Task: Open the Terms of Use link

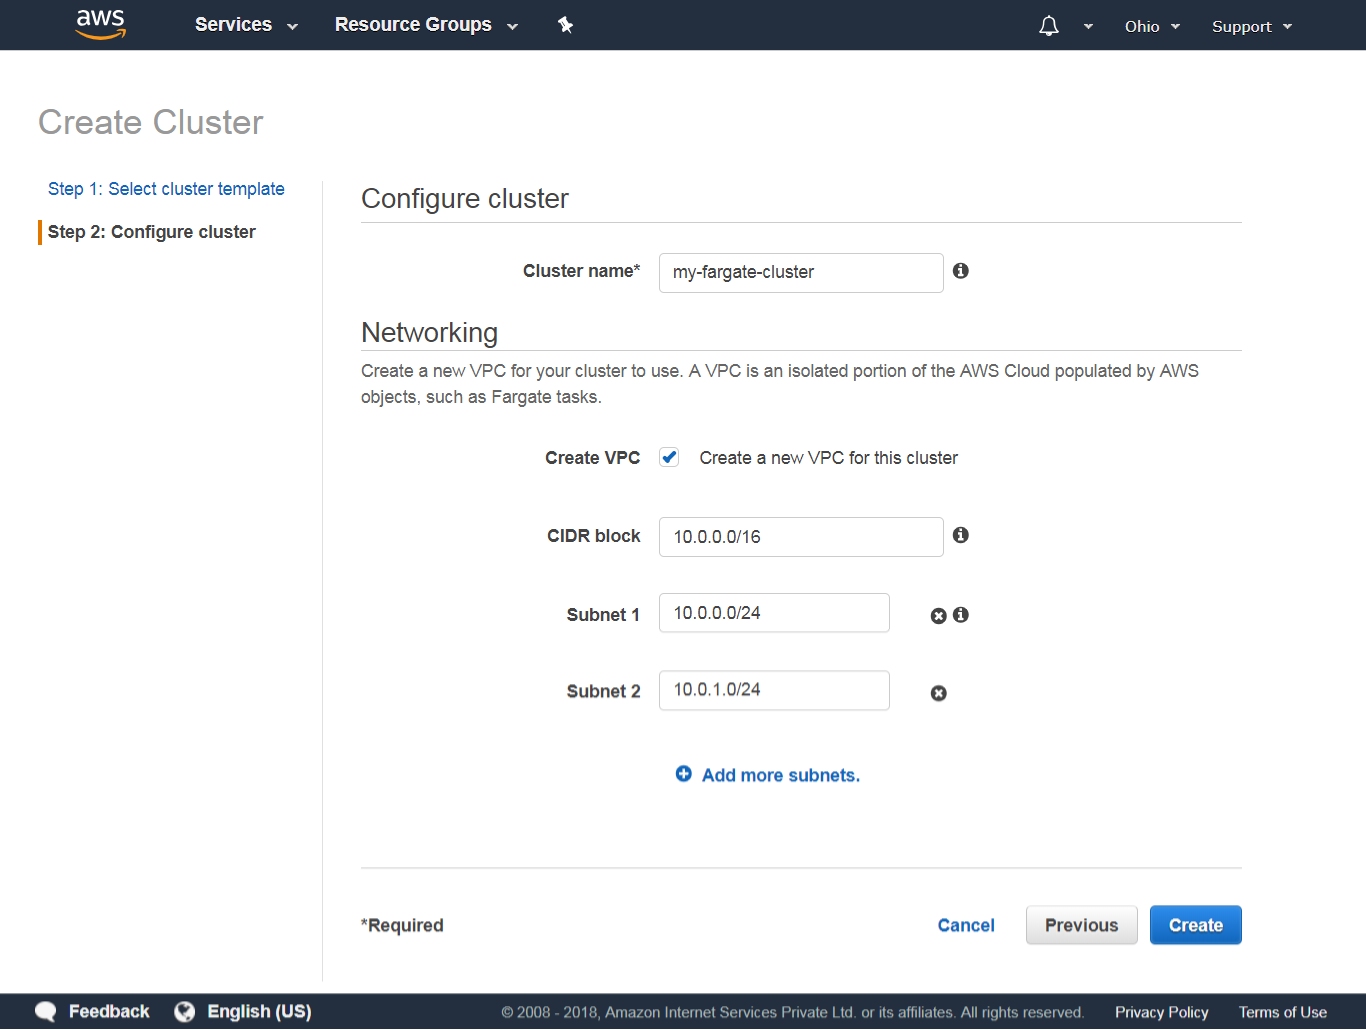Action: tap(1283, 1013)
